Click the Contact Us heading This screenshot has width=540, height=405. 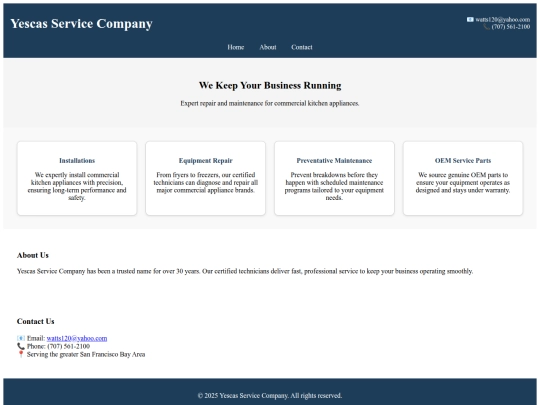coord(35,321)
